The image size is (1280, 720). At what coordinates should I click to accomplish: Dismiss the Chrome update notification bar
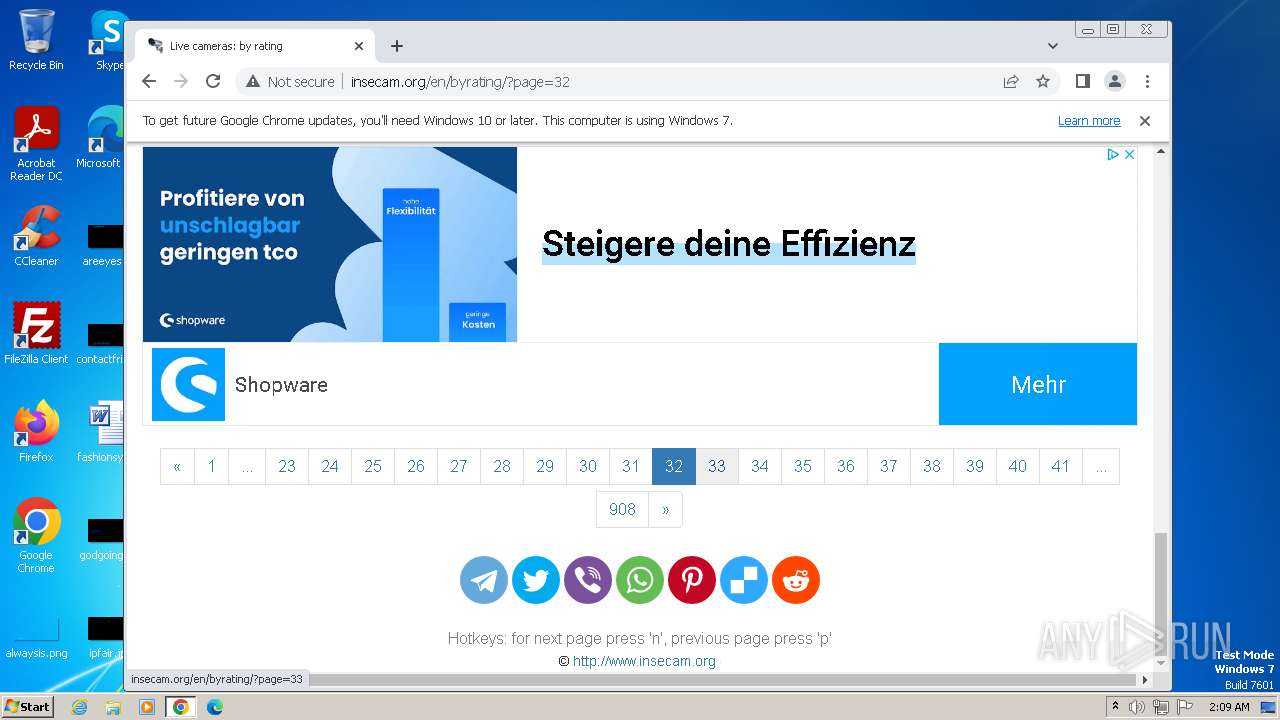tap(1145, 121)
